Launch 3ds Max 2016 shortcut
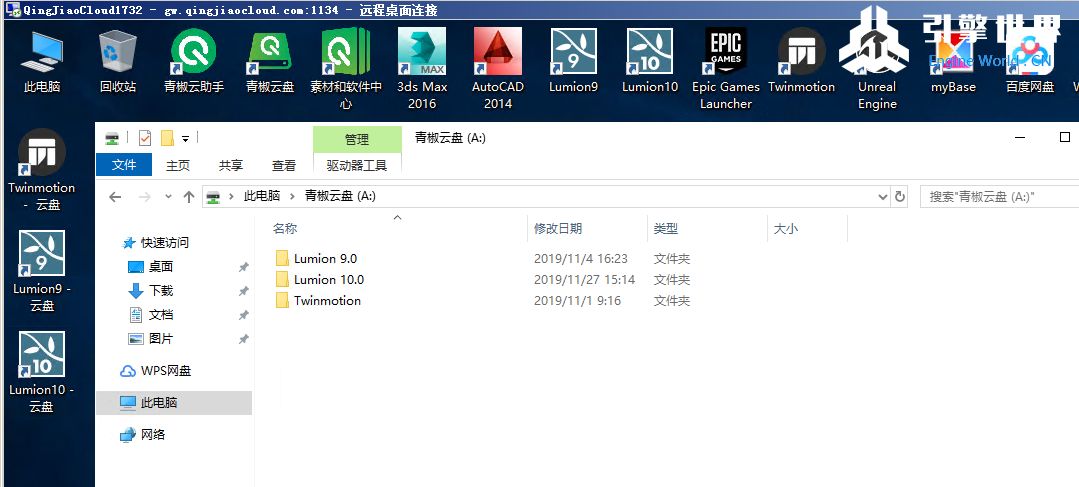 click(422, 69)
